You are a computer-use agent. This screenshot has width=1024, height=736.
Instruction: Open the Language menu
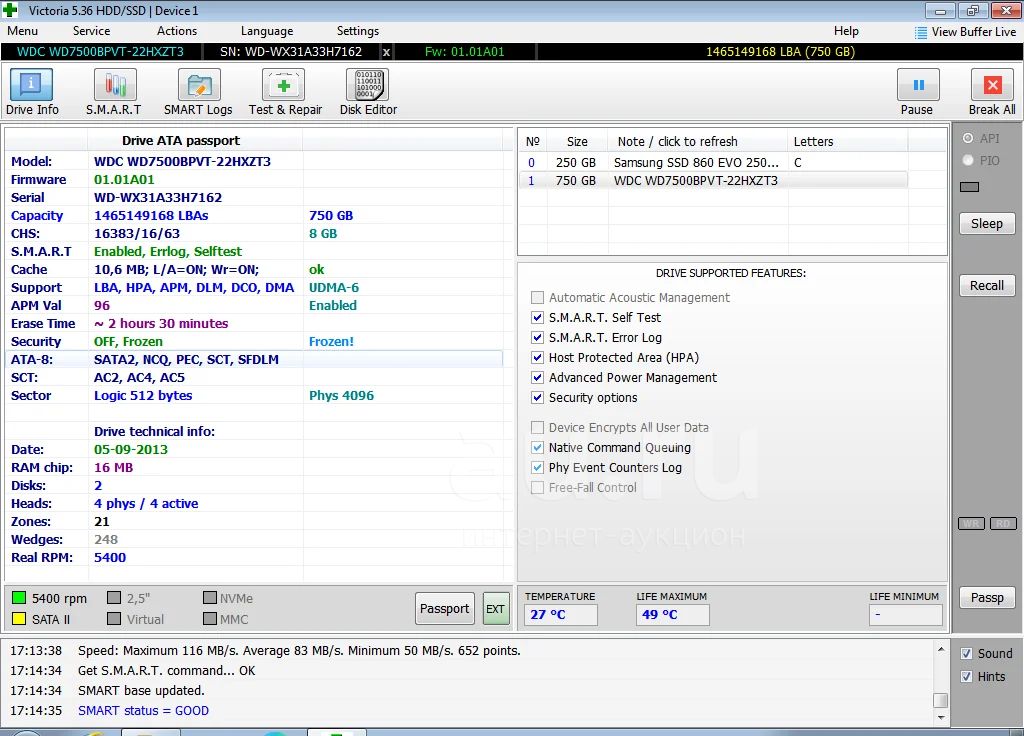tap(266, 31)
